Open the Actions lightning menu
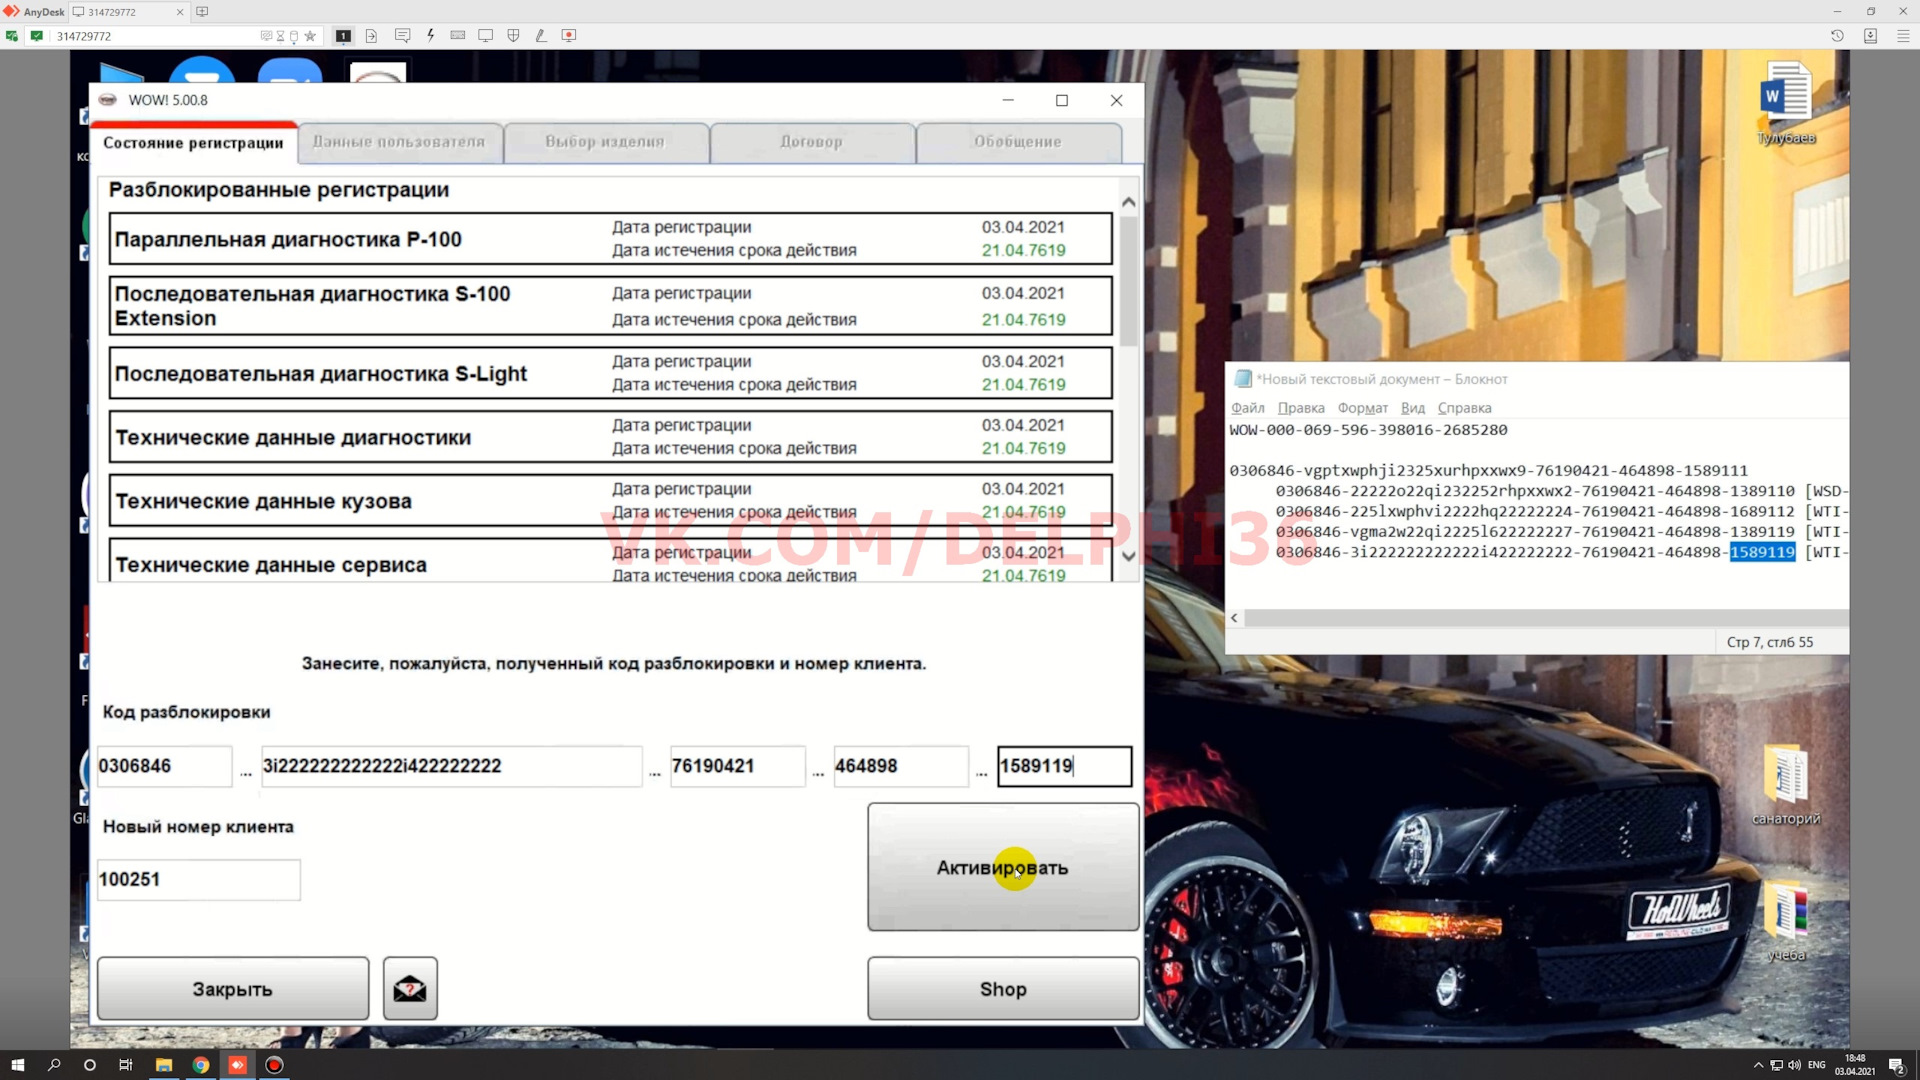 [x=431, y=35]
